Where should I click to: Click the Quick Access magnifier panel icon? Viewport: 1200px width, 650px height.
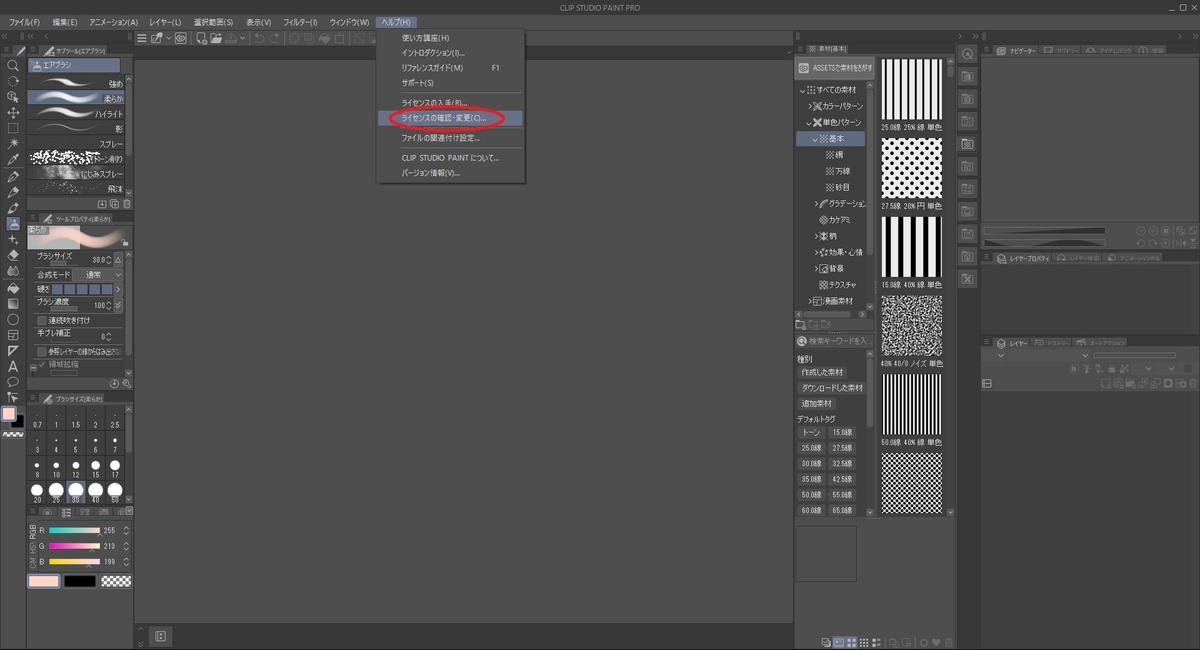click(967, 53)
